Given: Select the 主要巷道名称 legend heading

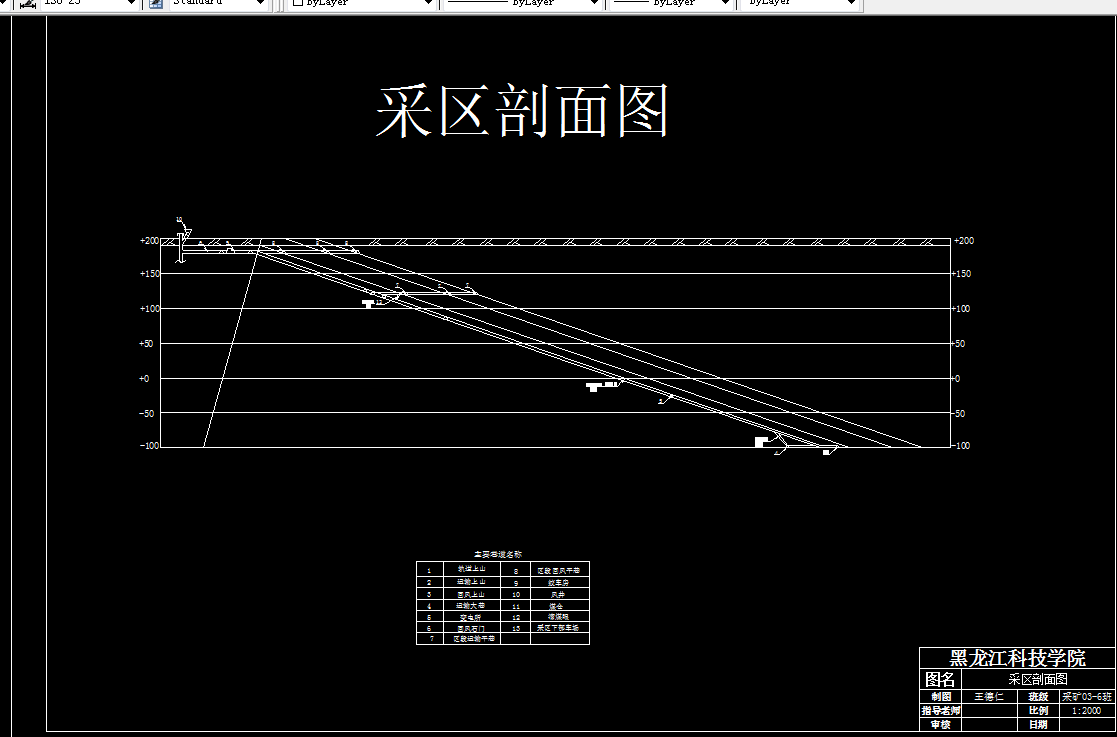Looking at the screenshot, I should point(498,554).
